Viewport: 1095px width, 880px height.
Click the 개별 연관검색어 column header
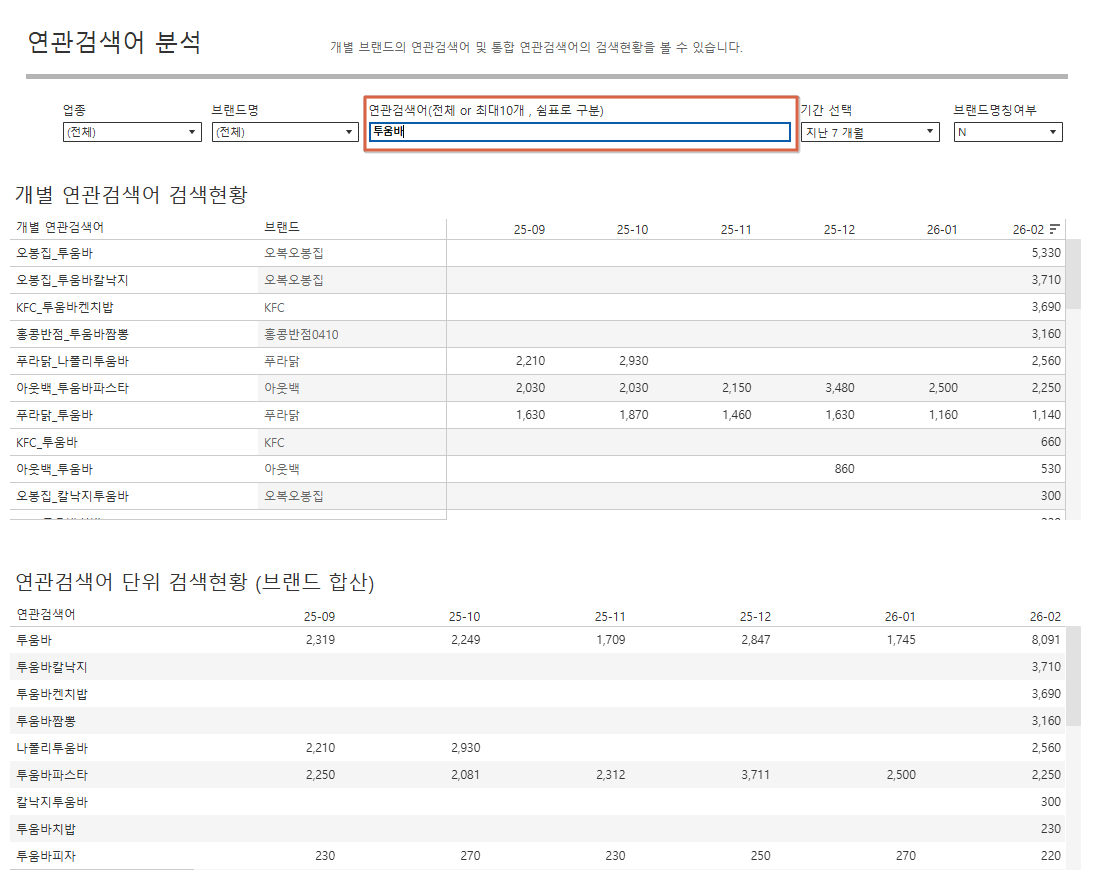[x=60, y=228]
